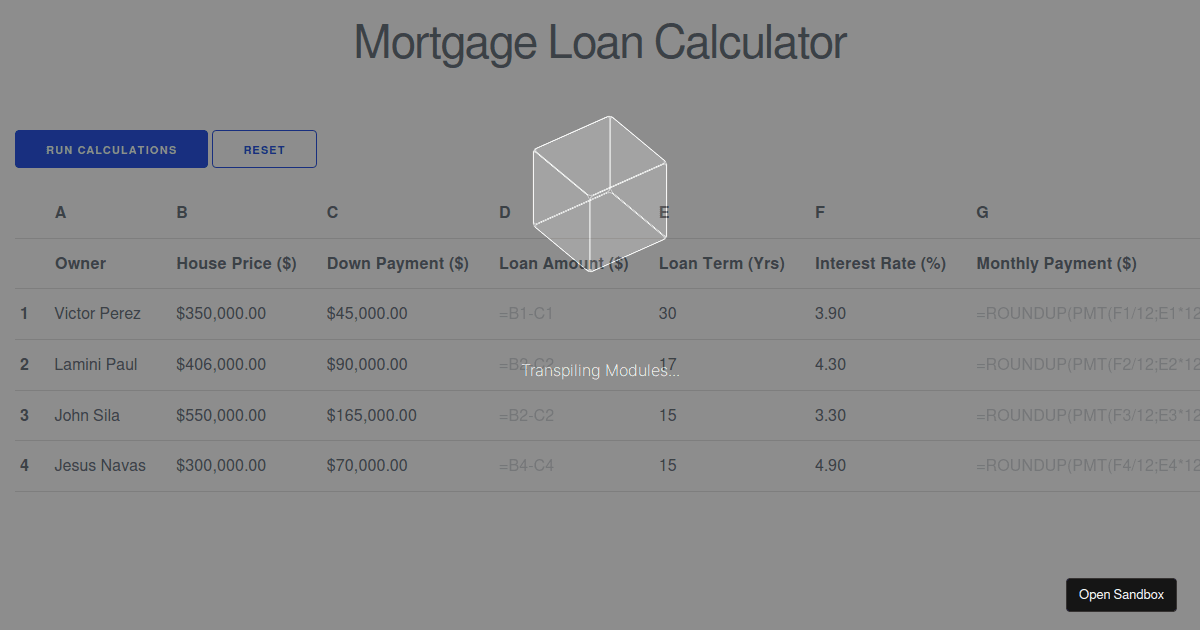This screenshot has width=1200, height=630.
Task: Select Jesus Navas's interest rate cell
Action: (x=831, y=465)
